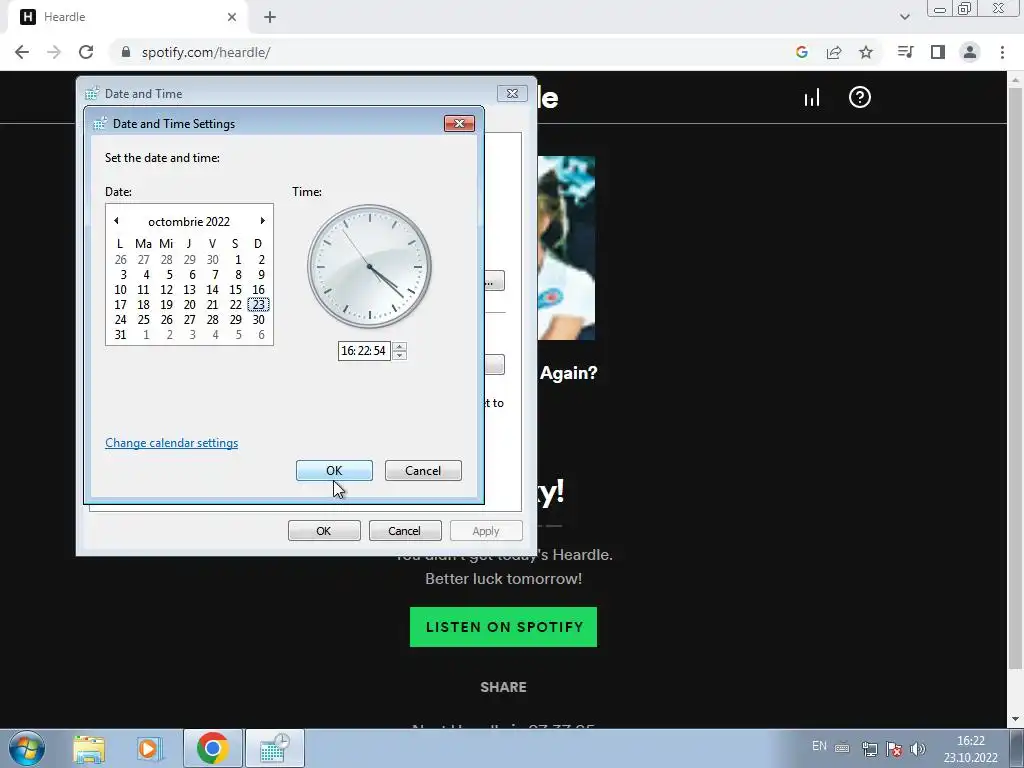
Task: Go to the next calendar month
Action: [x=263, y=221]
